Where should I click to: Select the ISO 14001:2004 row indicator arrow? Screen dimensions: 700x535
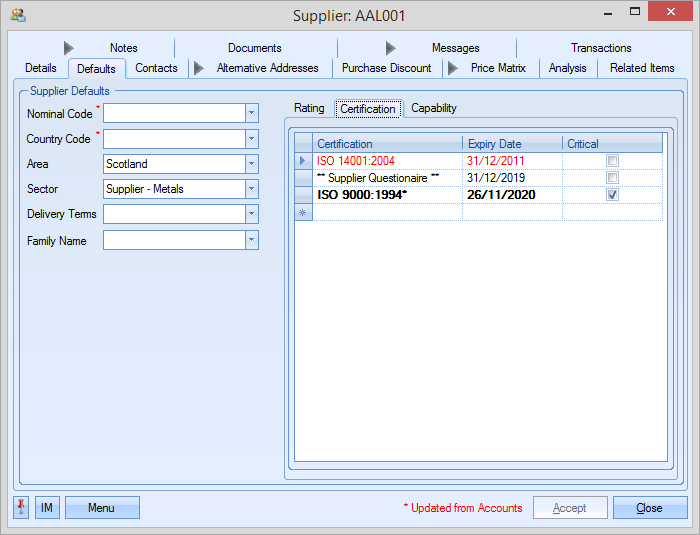point(303,161)
